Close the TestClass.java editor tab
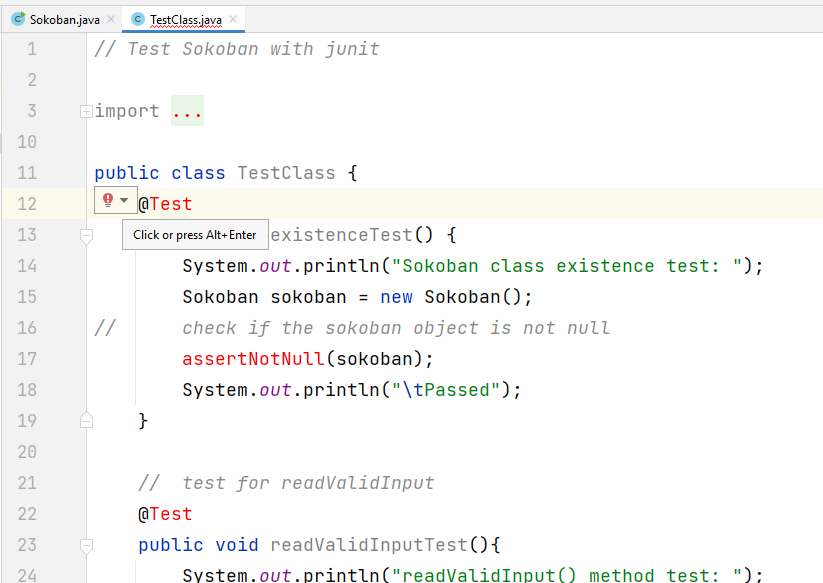Image resolution: width=823 pixels, height=583 pixels. click(x=233, y=19)
